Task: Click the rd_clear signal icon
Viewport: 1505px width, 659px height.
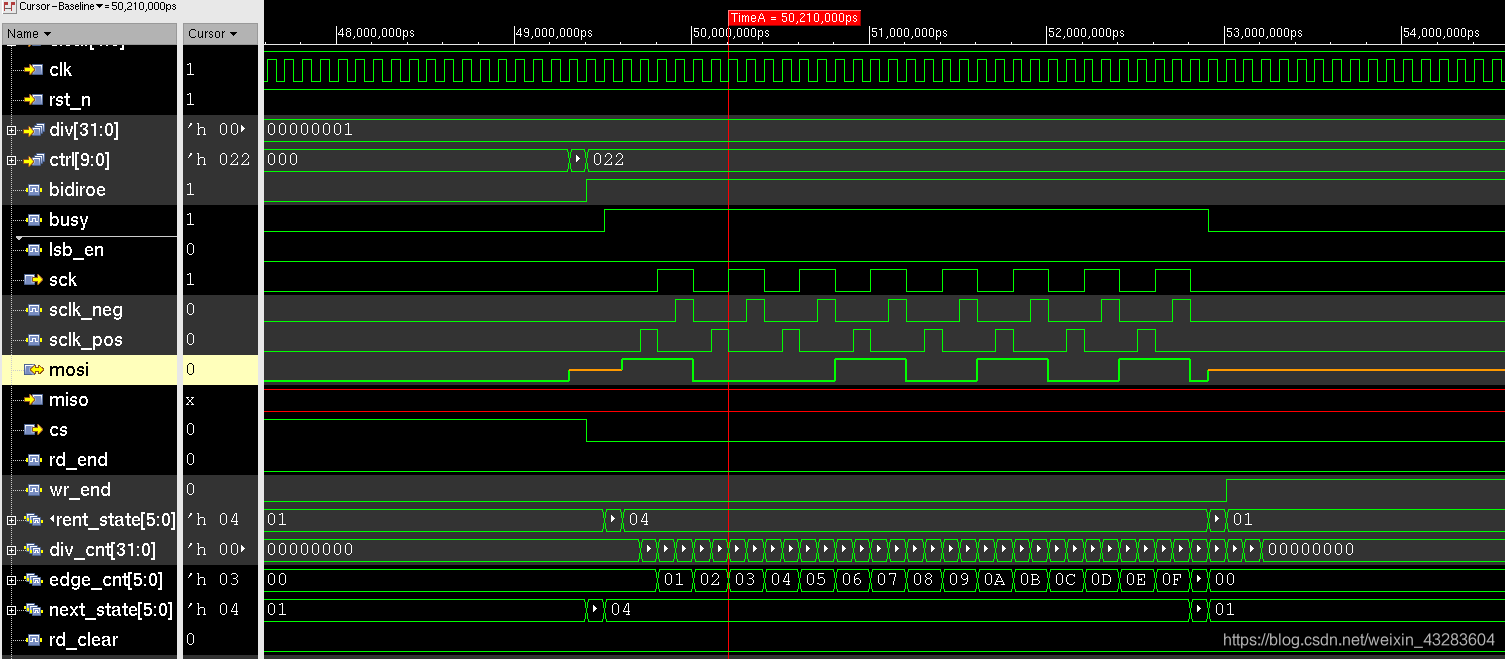Action: click(34, 640)
